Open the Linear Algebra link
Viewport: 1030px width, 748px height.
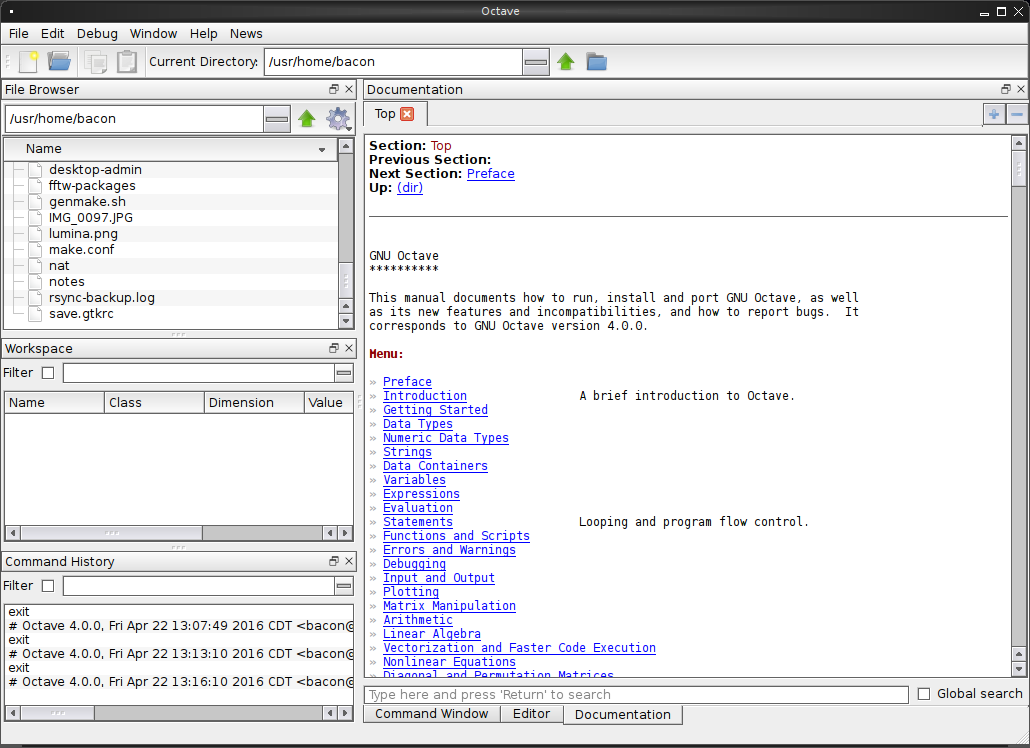coord(432,634)
